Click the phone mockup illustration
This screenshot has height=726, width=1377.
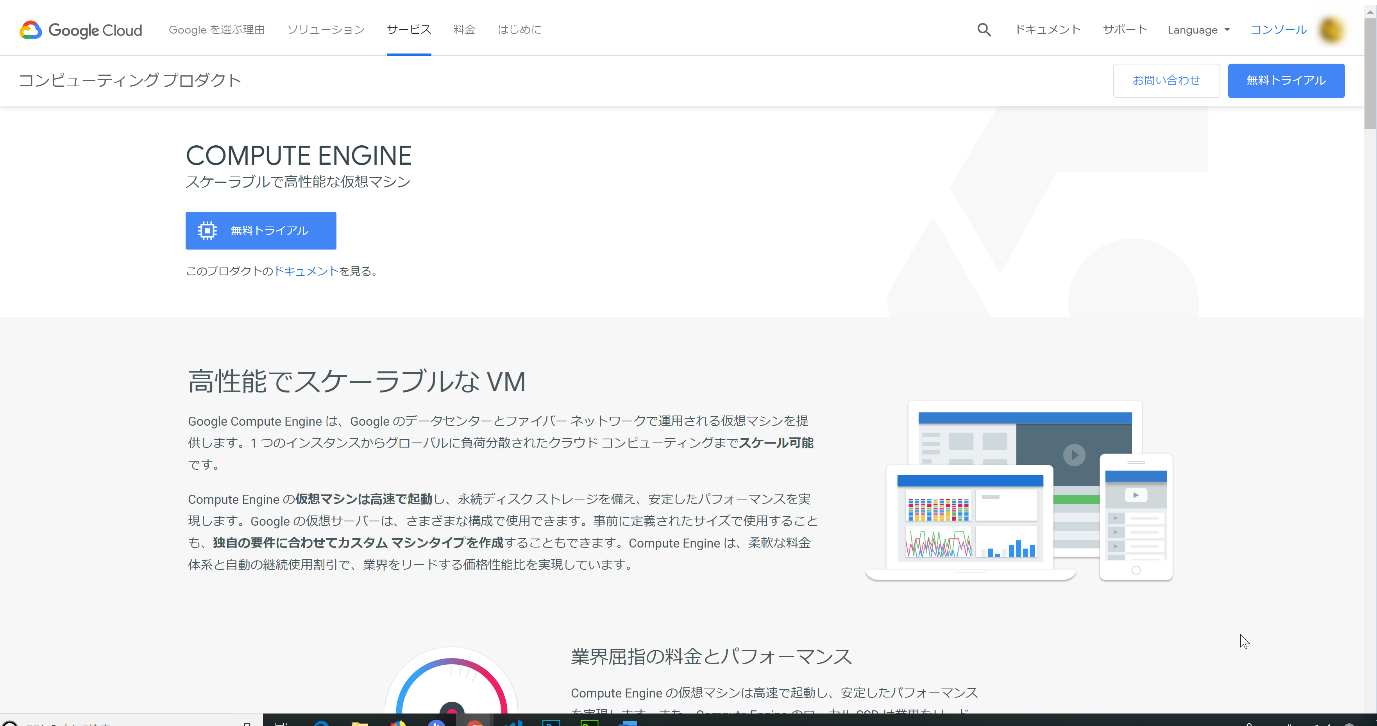point(1136,517)
